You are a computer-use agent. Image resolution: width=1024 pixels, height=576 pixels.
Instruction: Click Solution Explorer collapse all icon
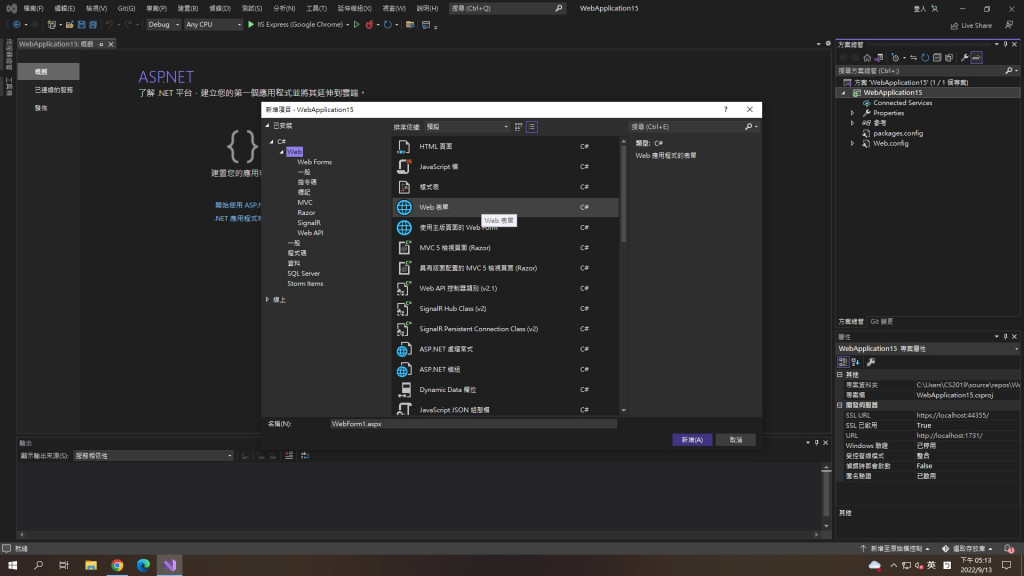point(937,57)
